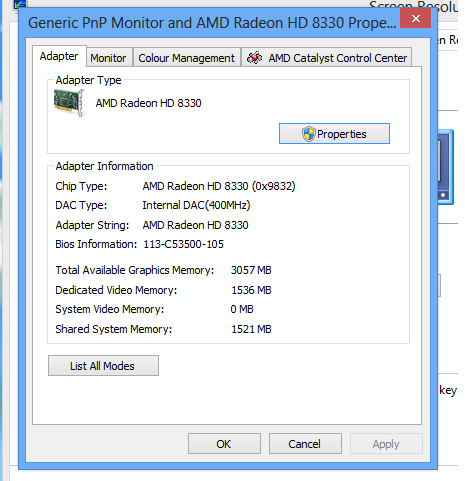The height and width of the screenshot is (481, 465).
Task: Click the Total Available Graphics Memory value
Action: pyautogui.click(x=251, y=270)
